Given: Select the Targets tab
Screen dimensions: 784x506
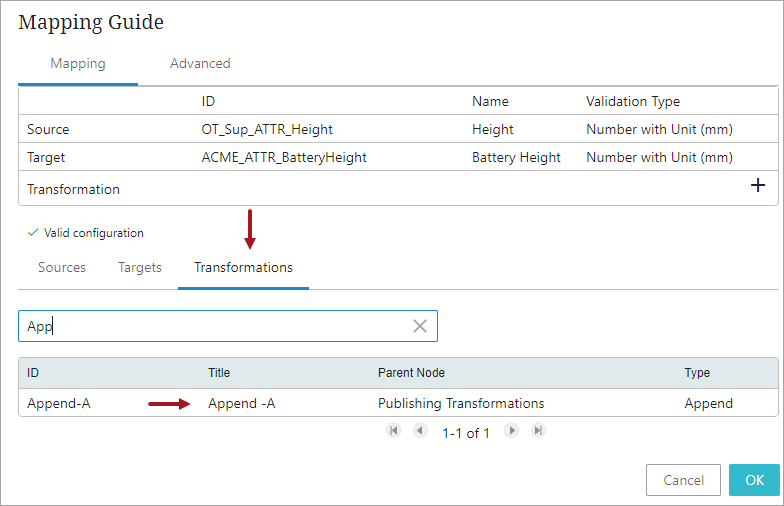Looking at the screenshot, I should tap(140, 268).
